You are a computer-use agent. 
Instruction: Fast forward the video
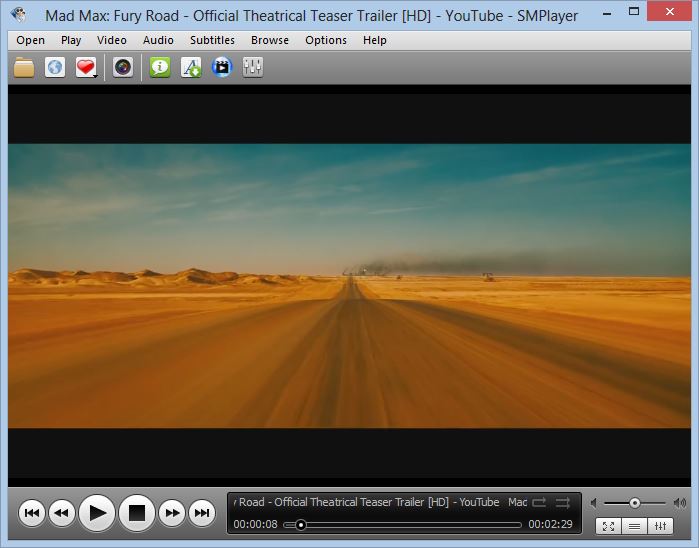(x=172, y=513)
